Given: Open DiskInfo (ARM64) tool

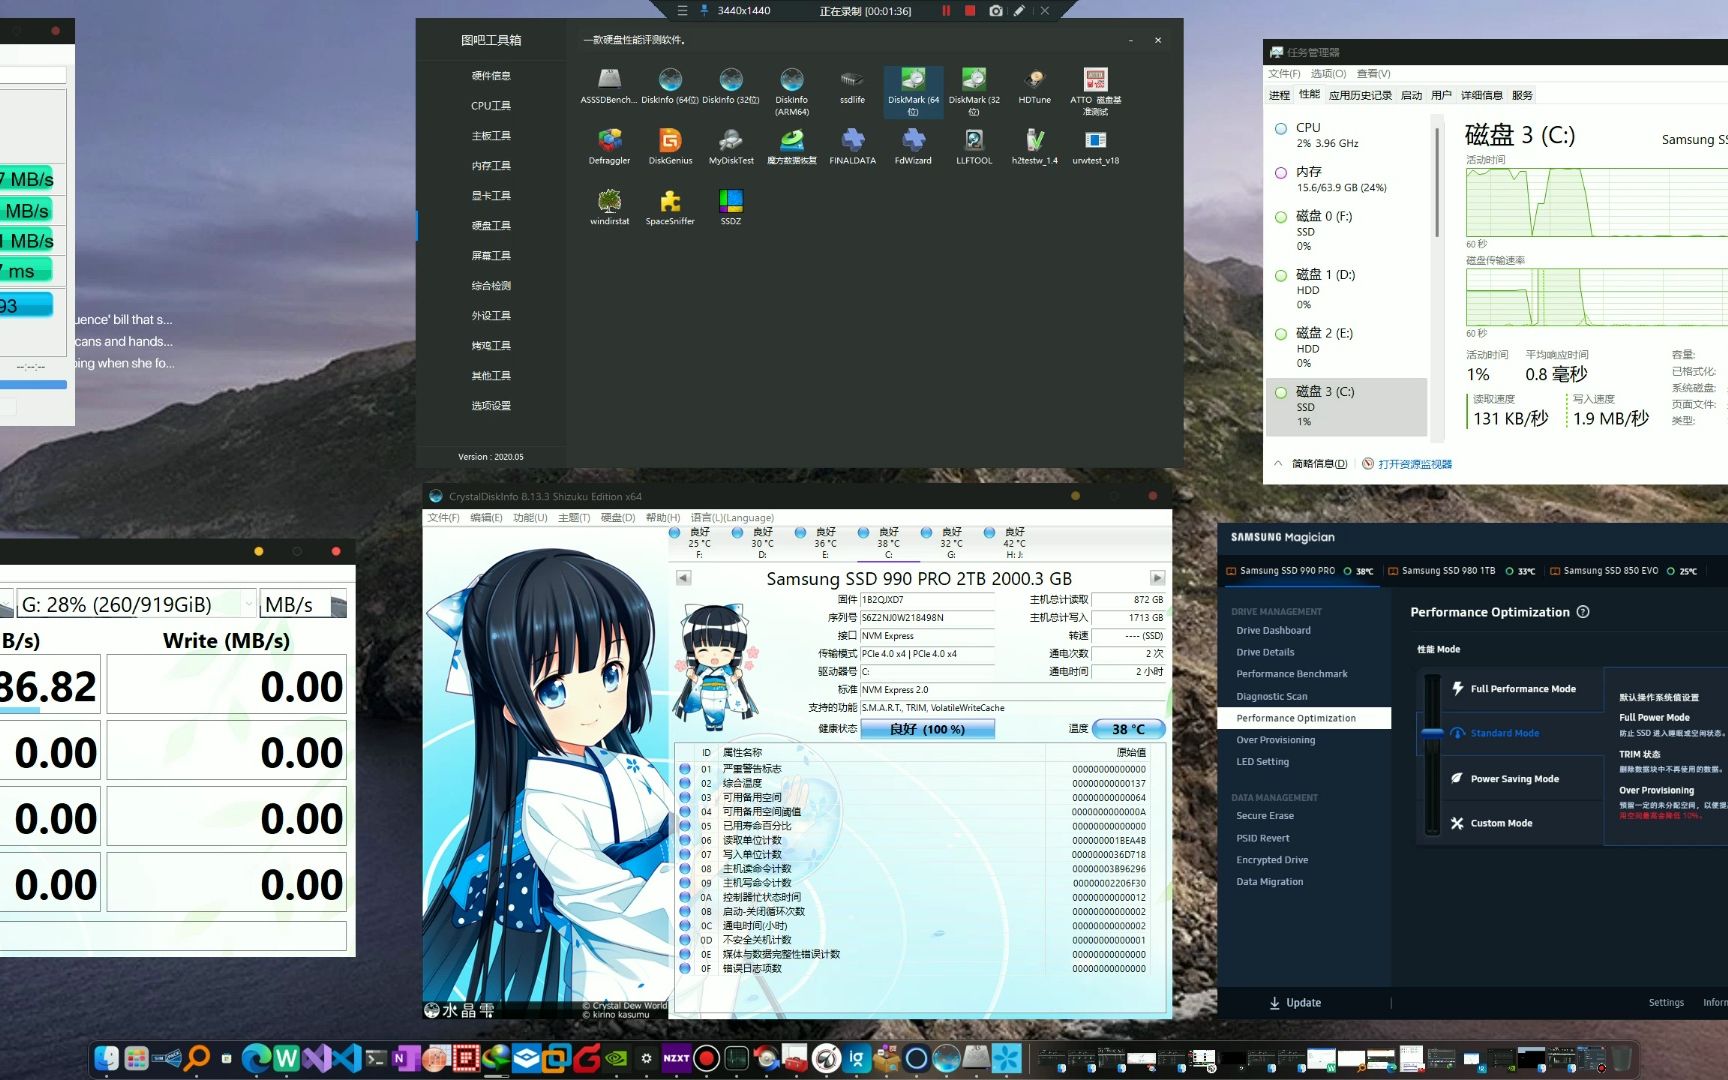Looking at the screenshot, I should pyautogui.click(x=791, y=91).
